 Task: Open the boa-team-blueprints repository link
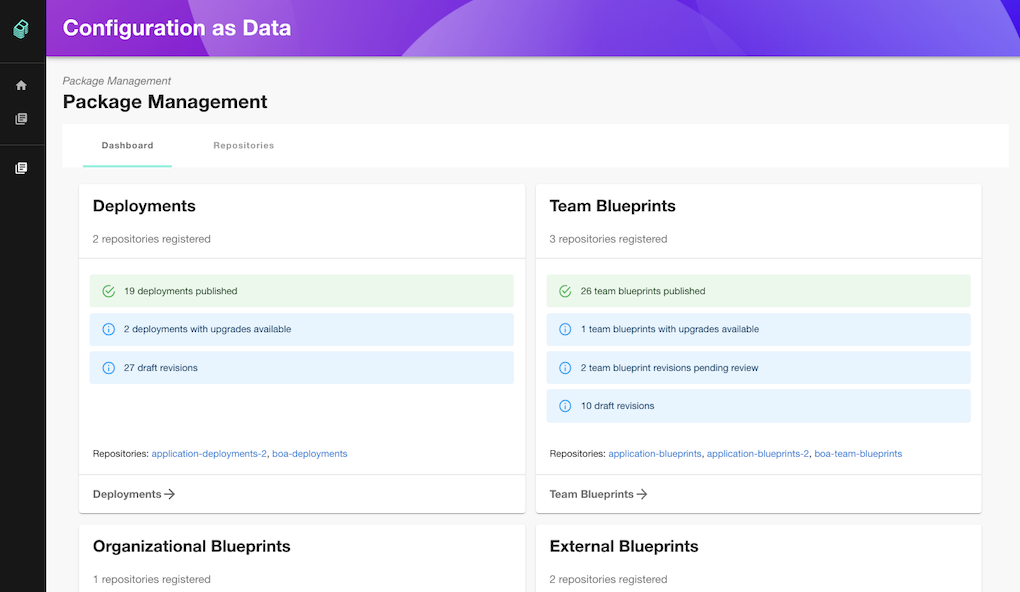[858, 453]
